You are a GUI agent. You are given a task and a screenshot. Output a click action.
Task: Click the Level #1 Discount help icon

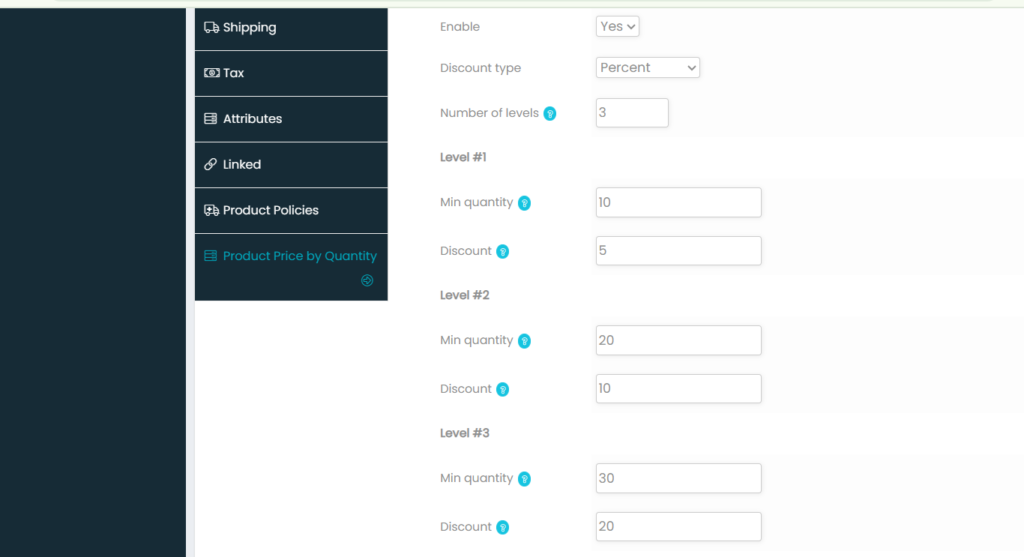tap(503, 252)
